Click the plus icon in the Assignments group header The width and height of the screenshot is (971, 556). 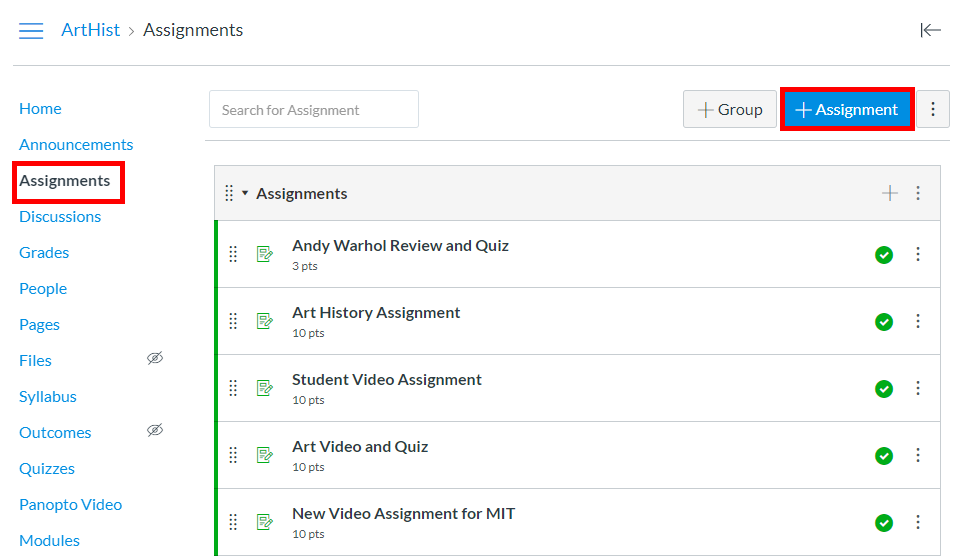(889, 193)
